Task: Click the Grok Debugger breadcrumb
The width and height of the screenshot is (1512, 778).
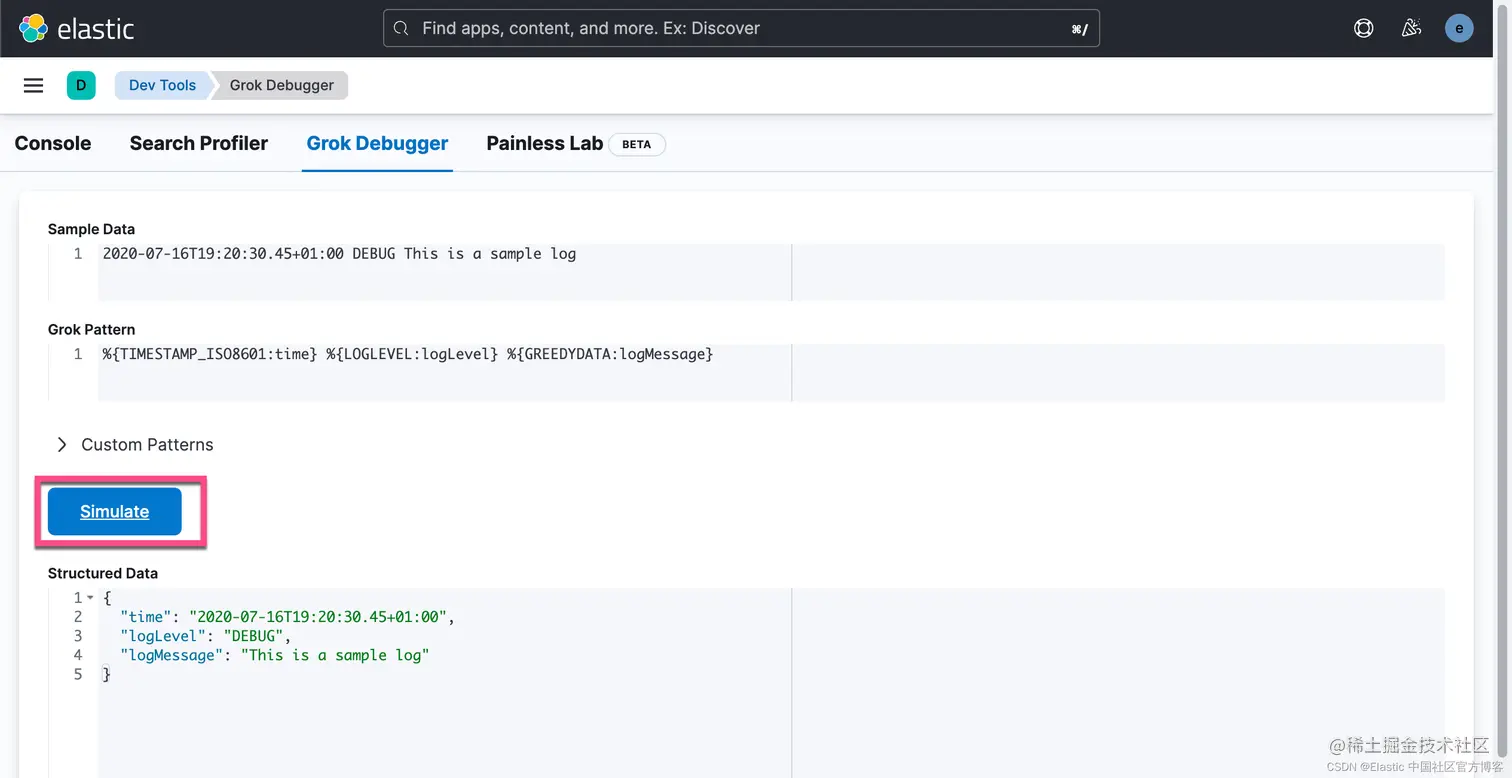Action: 282,85
